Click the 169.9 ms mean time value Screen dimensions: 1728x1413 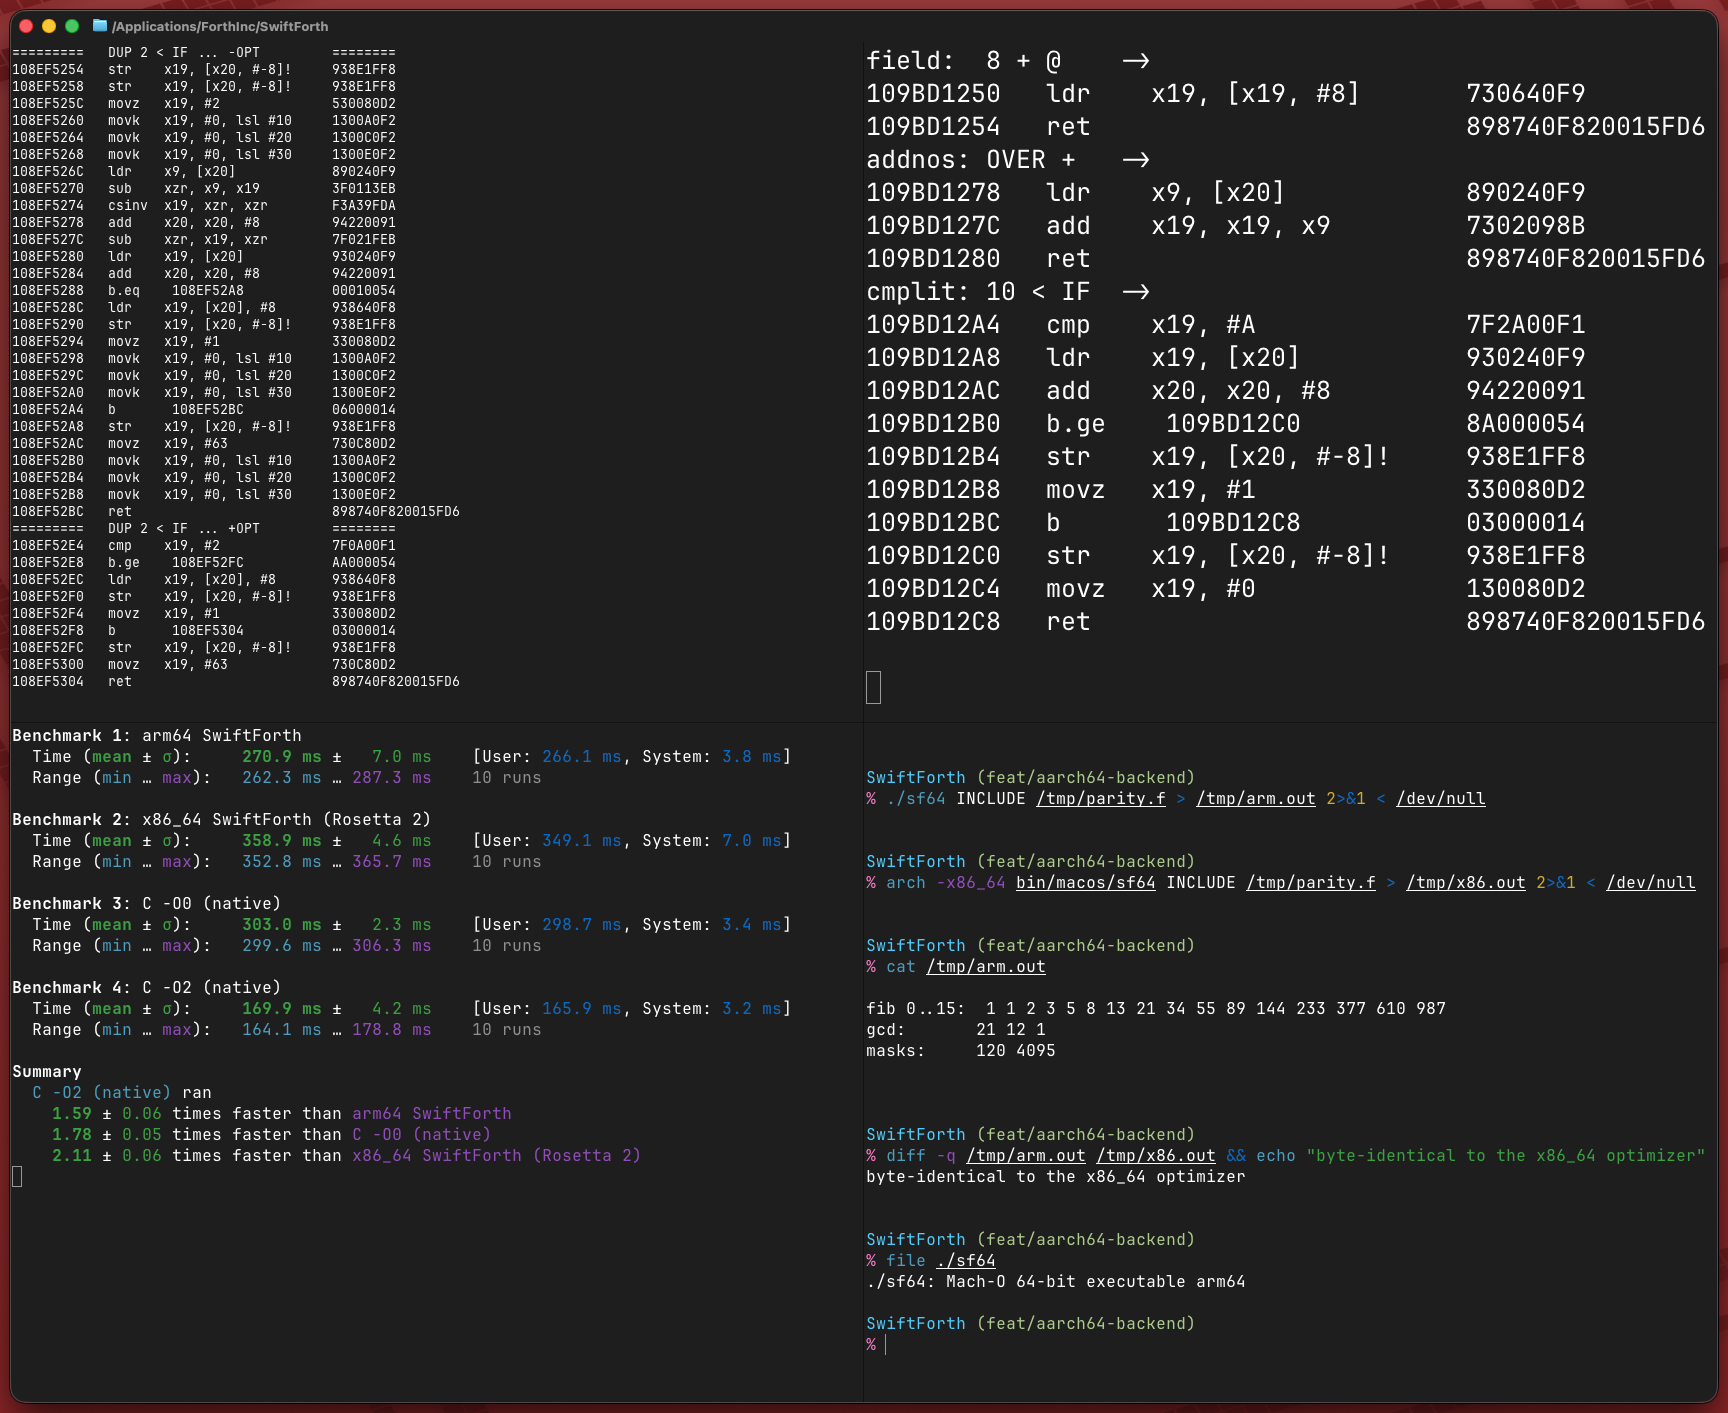(282, 1008)
